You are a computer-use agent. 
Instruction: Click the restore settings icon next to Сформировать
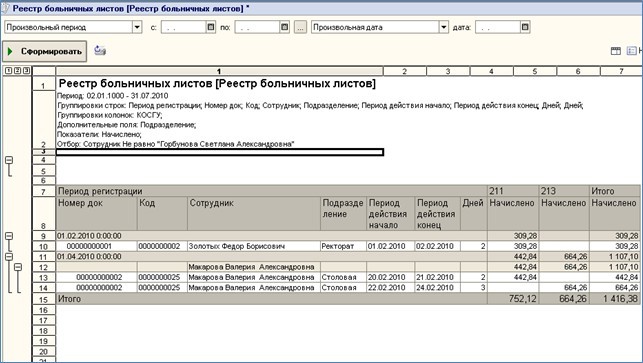click(x=100, y=51)
